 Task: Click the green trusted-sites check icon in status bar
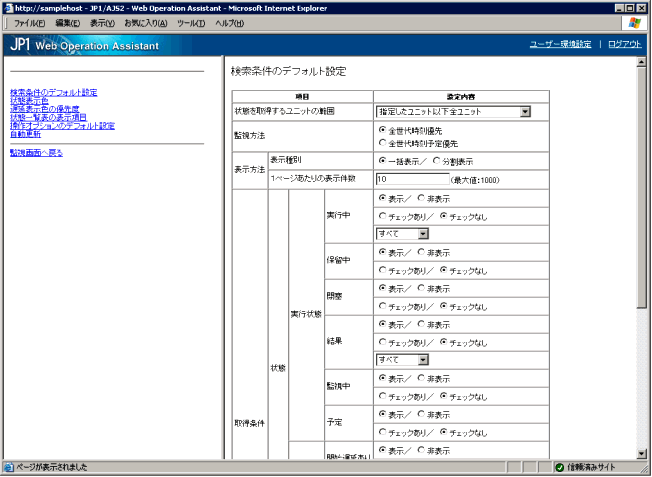pos(560,467)
